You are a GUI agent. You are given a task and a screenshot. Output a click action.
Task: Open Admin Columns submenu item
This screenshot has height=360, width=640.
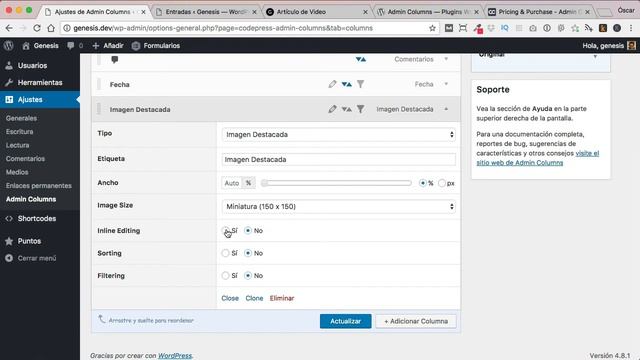(31, 199)
